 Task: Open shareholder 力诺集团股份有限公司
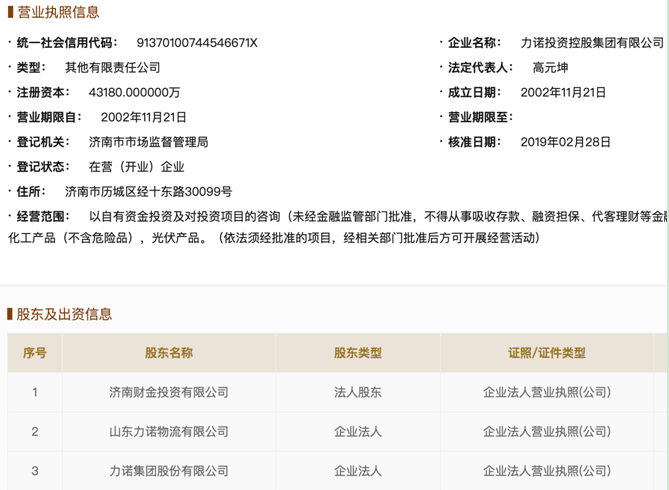tap(168, 470)
